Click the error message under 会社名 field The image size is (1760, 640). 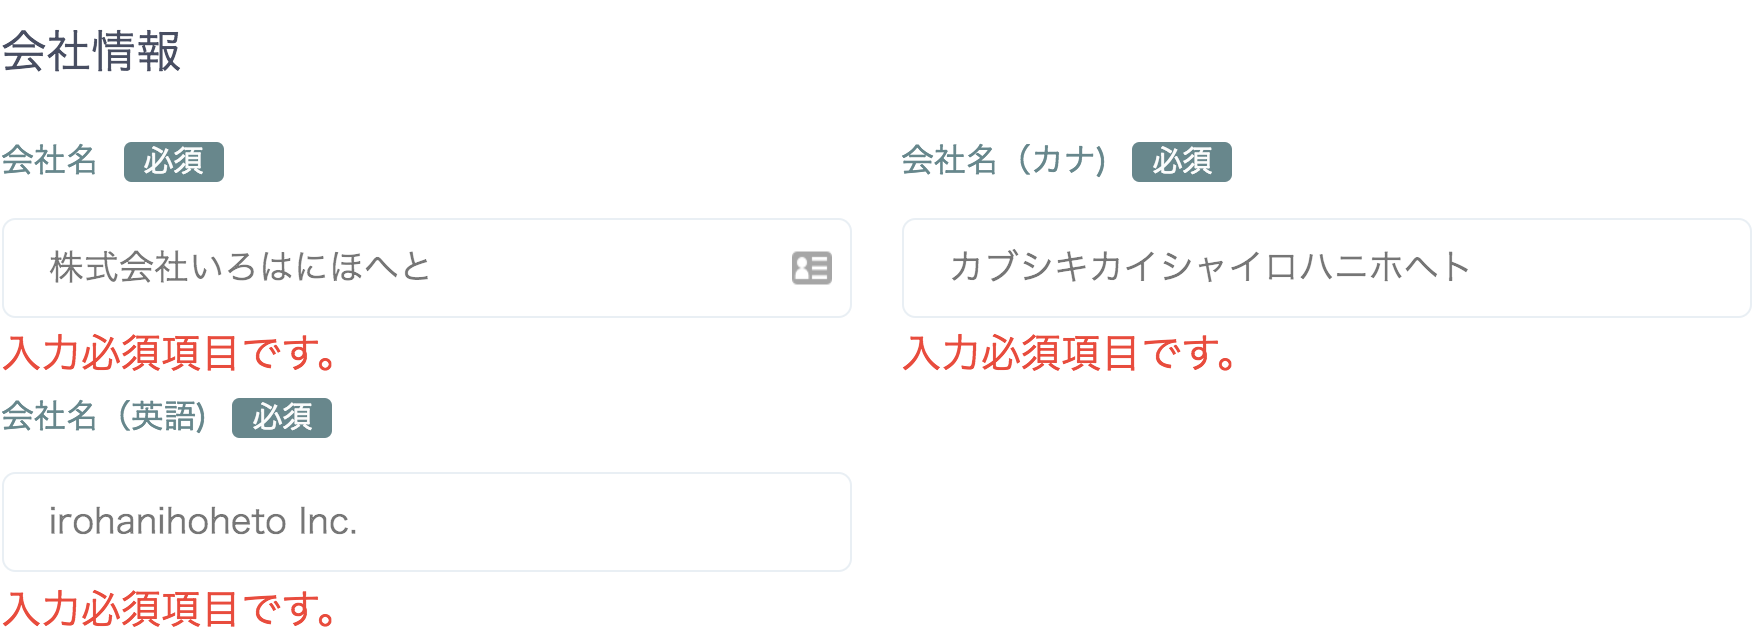click(x=170, y=354)
